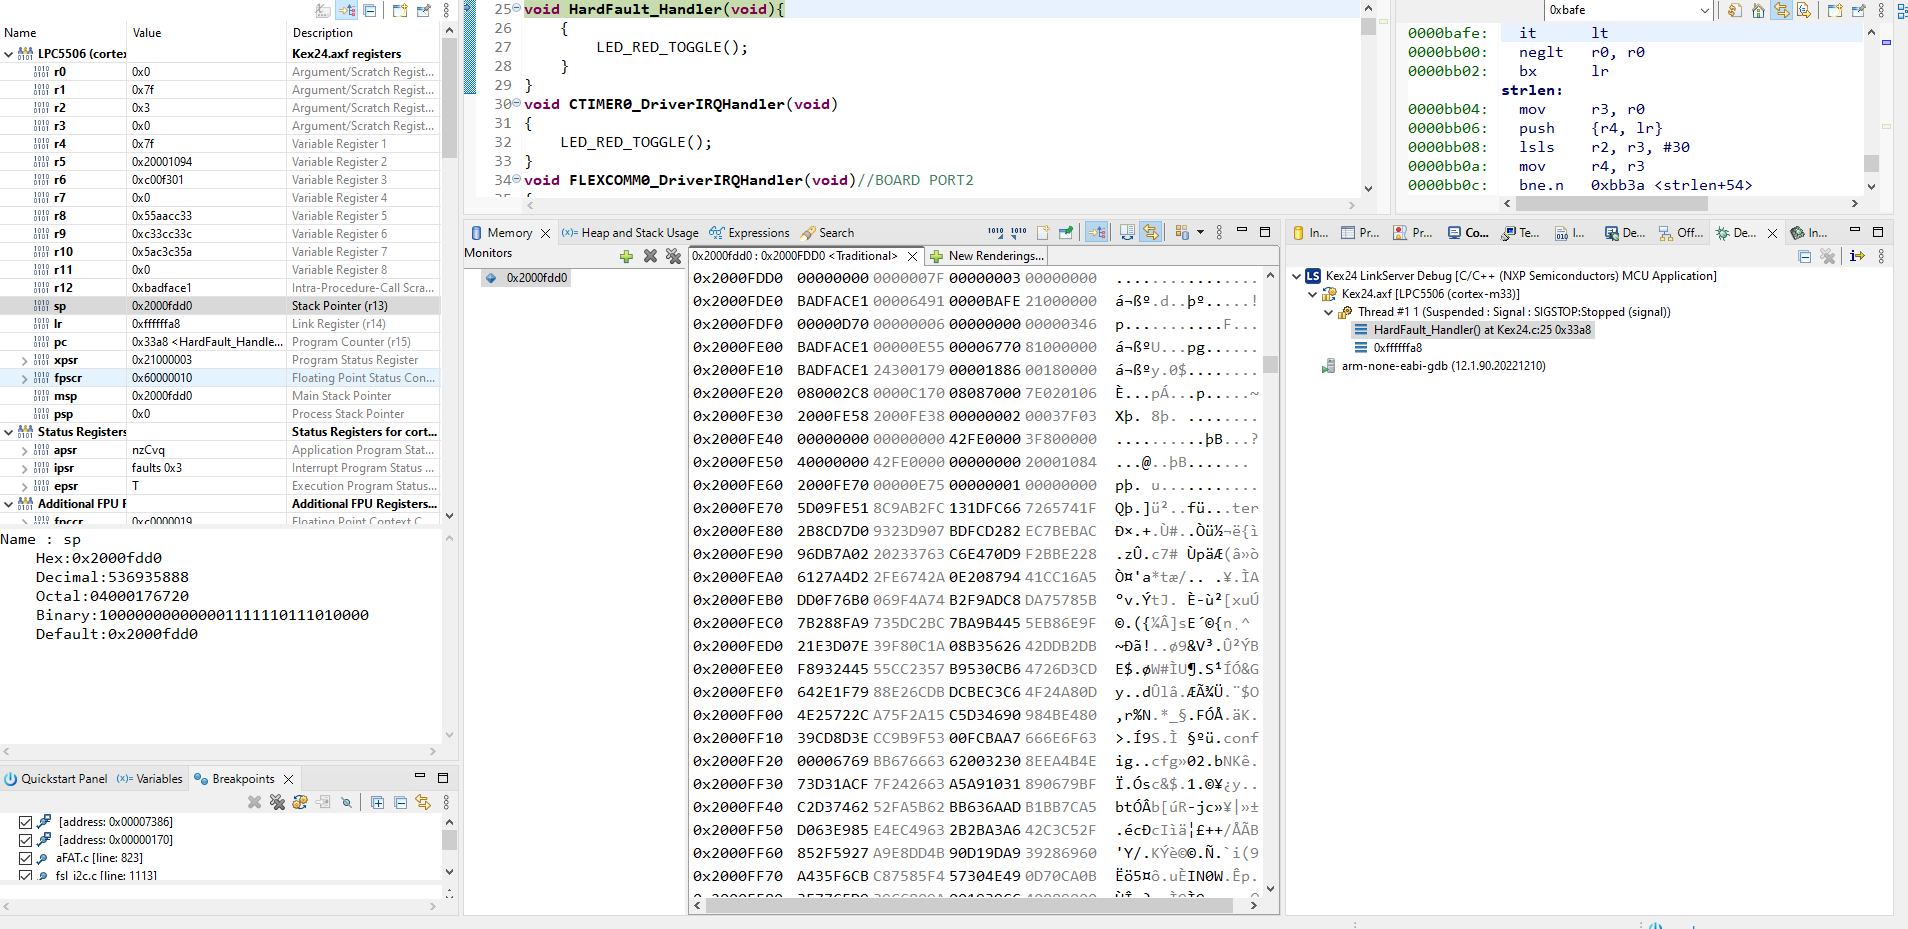The image size is (1908, 929).
Task: Click the memory view vertical scrollbar thumb
Action: [x=1271, y=364]
